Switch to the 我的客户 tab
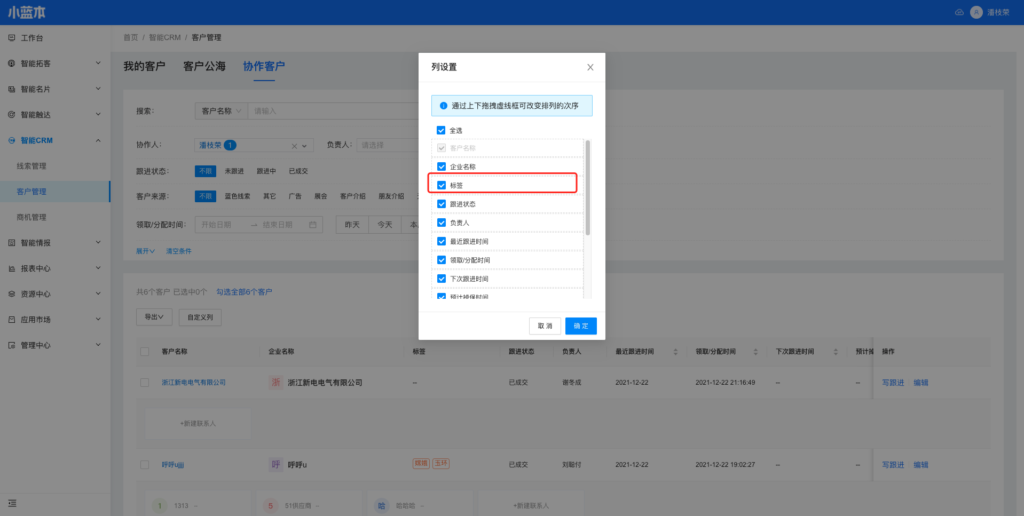The image size is (1024, 516). pyautogui.click(x=144, y=67)
